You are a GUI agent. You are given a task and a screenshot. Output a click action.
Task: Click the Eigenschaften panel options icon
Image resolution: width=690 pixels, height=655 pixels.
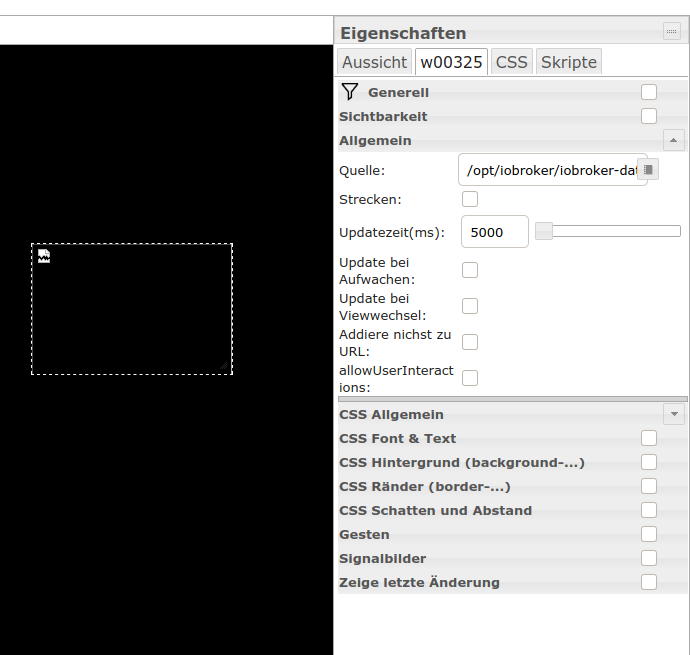(x=671, y=32)
